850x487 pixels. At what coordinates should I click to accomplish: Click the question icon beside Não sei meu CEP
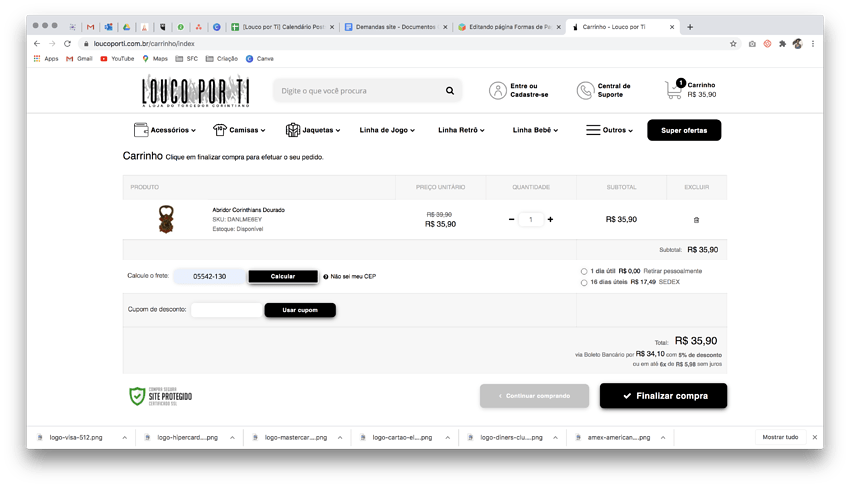tap(325, 277)
